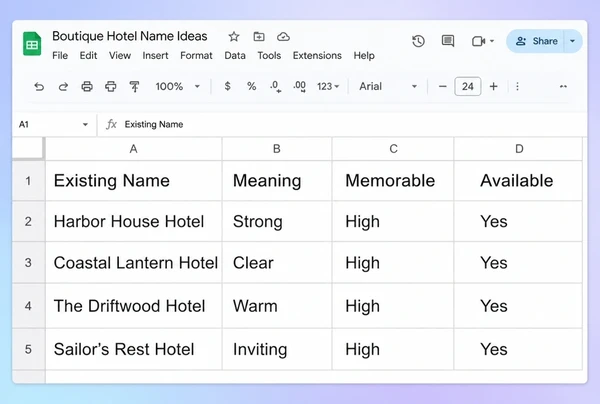Select column A header
Image resolution: width=600 pixels, height=404 pixels.
134,149
